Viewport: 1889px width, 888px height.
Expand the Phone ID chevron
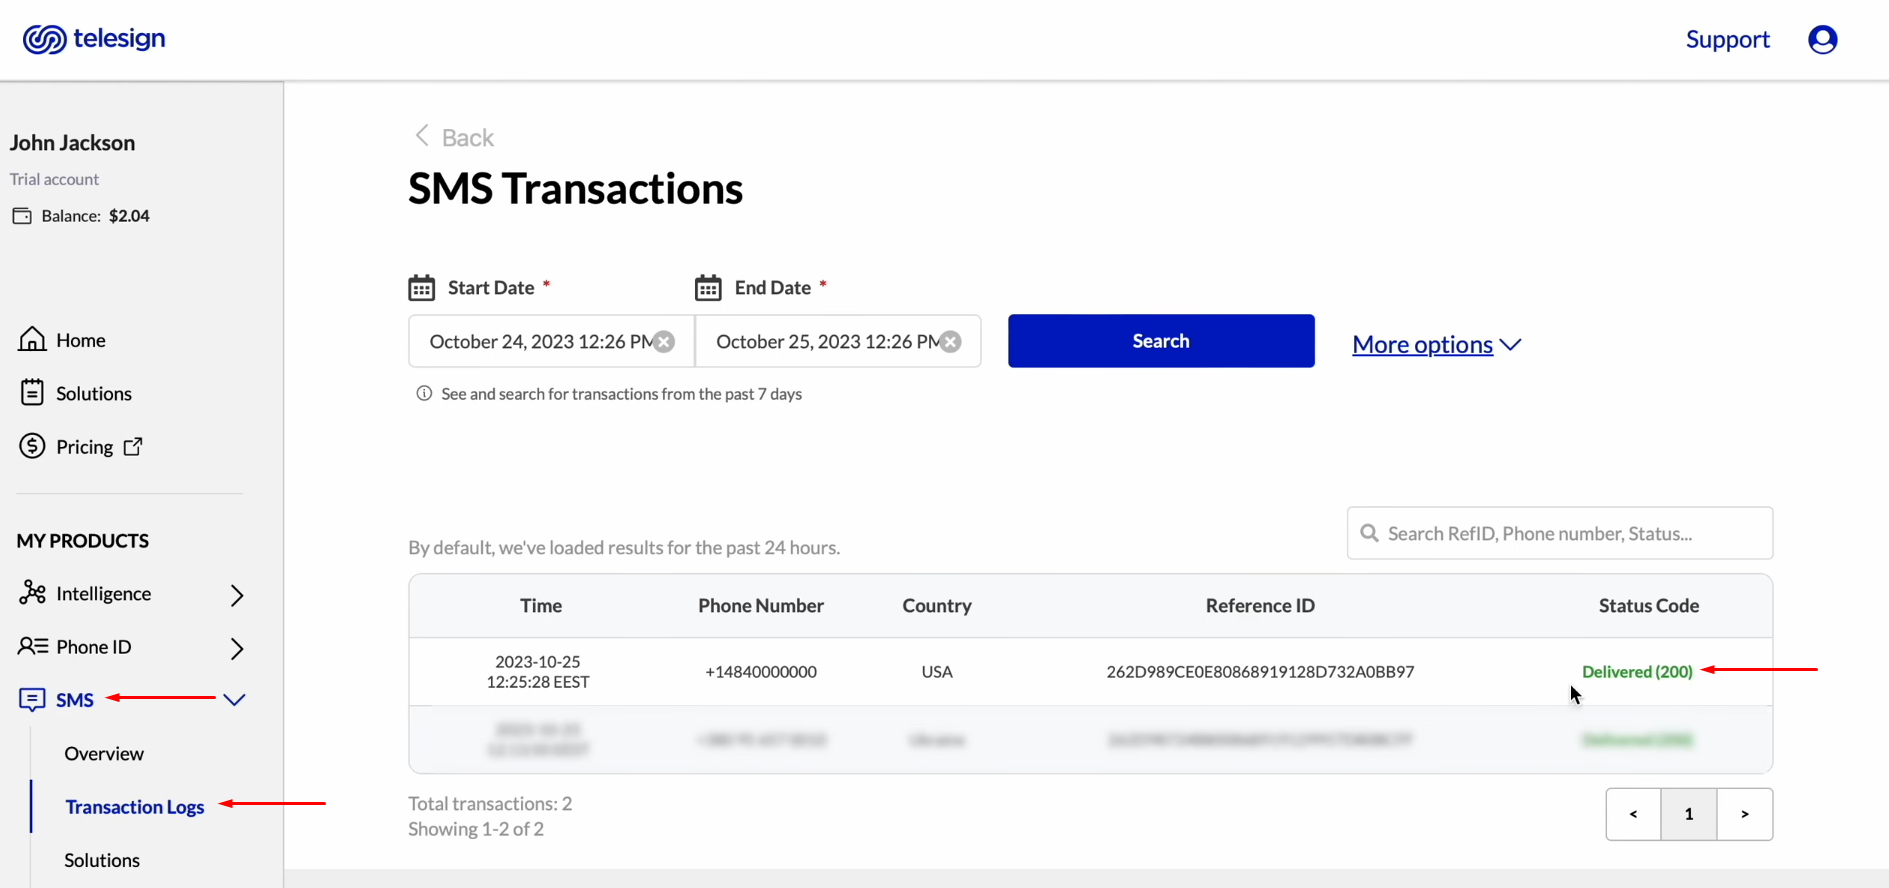click(237, 648)
